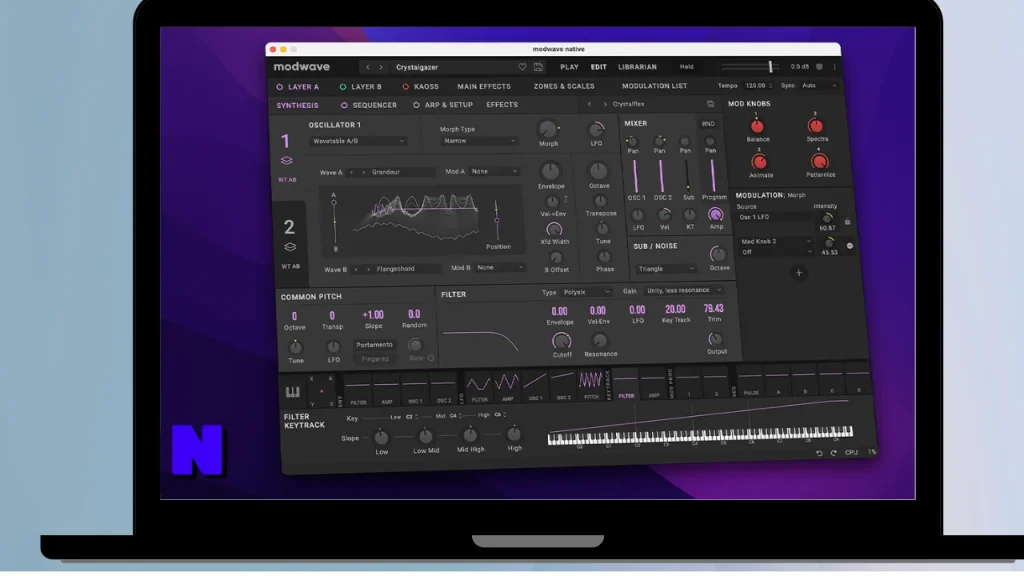Viewport: 1024px width, 576px height.
Task: Click Oscillator 1 layer stack icon
Action: 287,161
